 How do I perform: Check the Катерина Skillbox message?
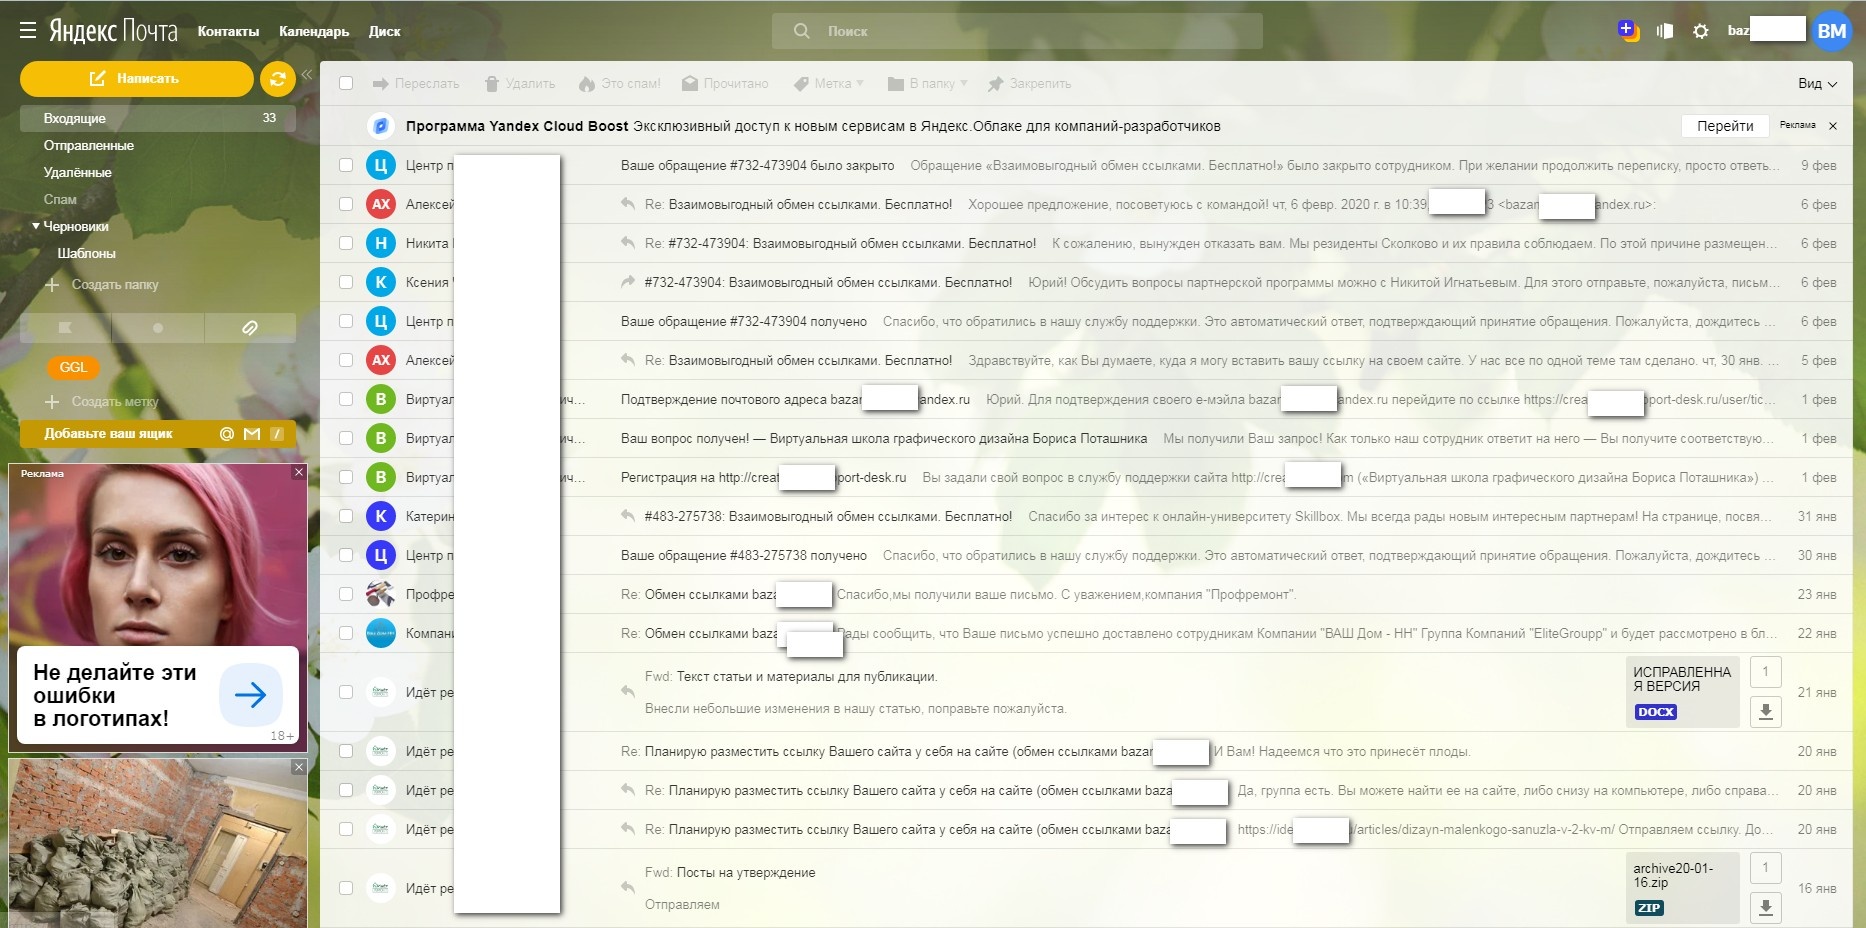click(x=346, y=516)
